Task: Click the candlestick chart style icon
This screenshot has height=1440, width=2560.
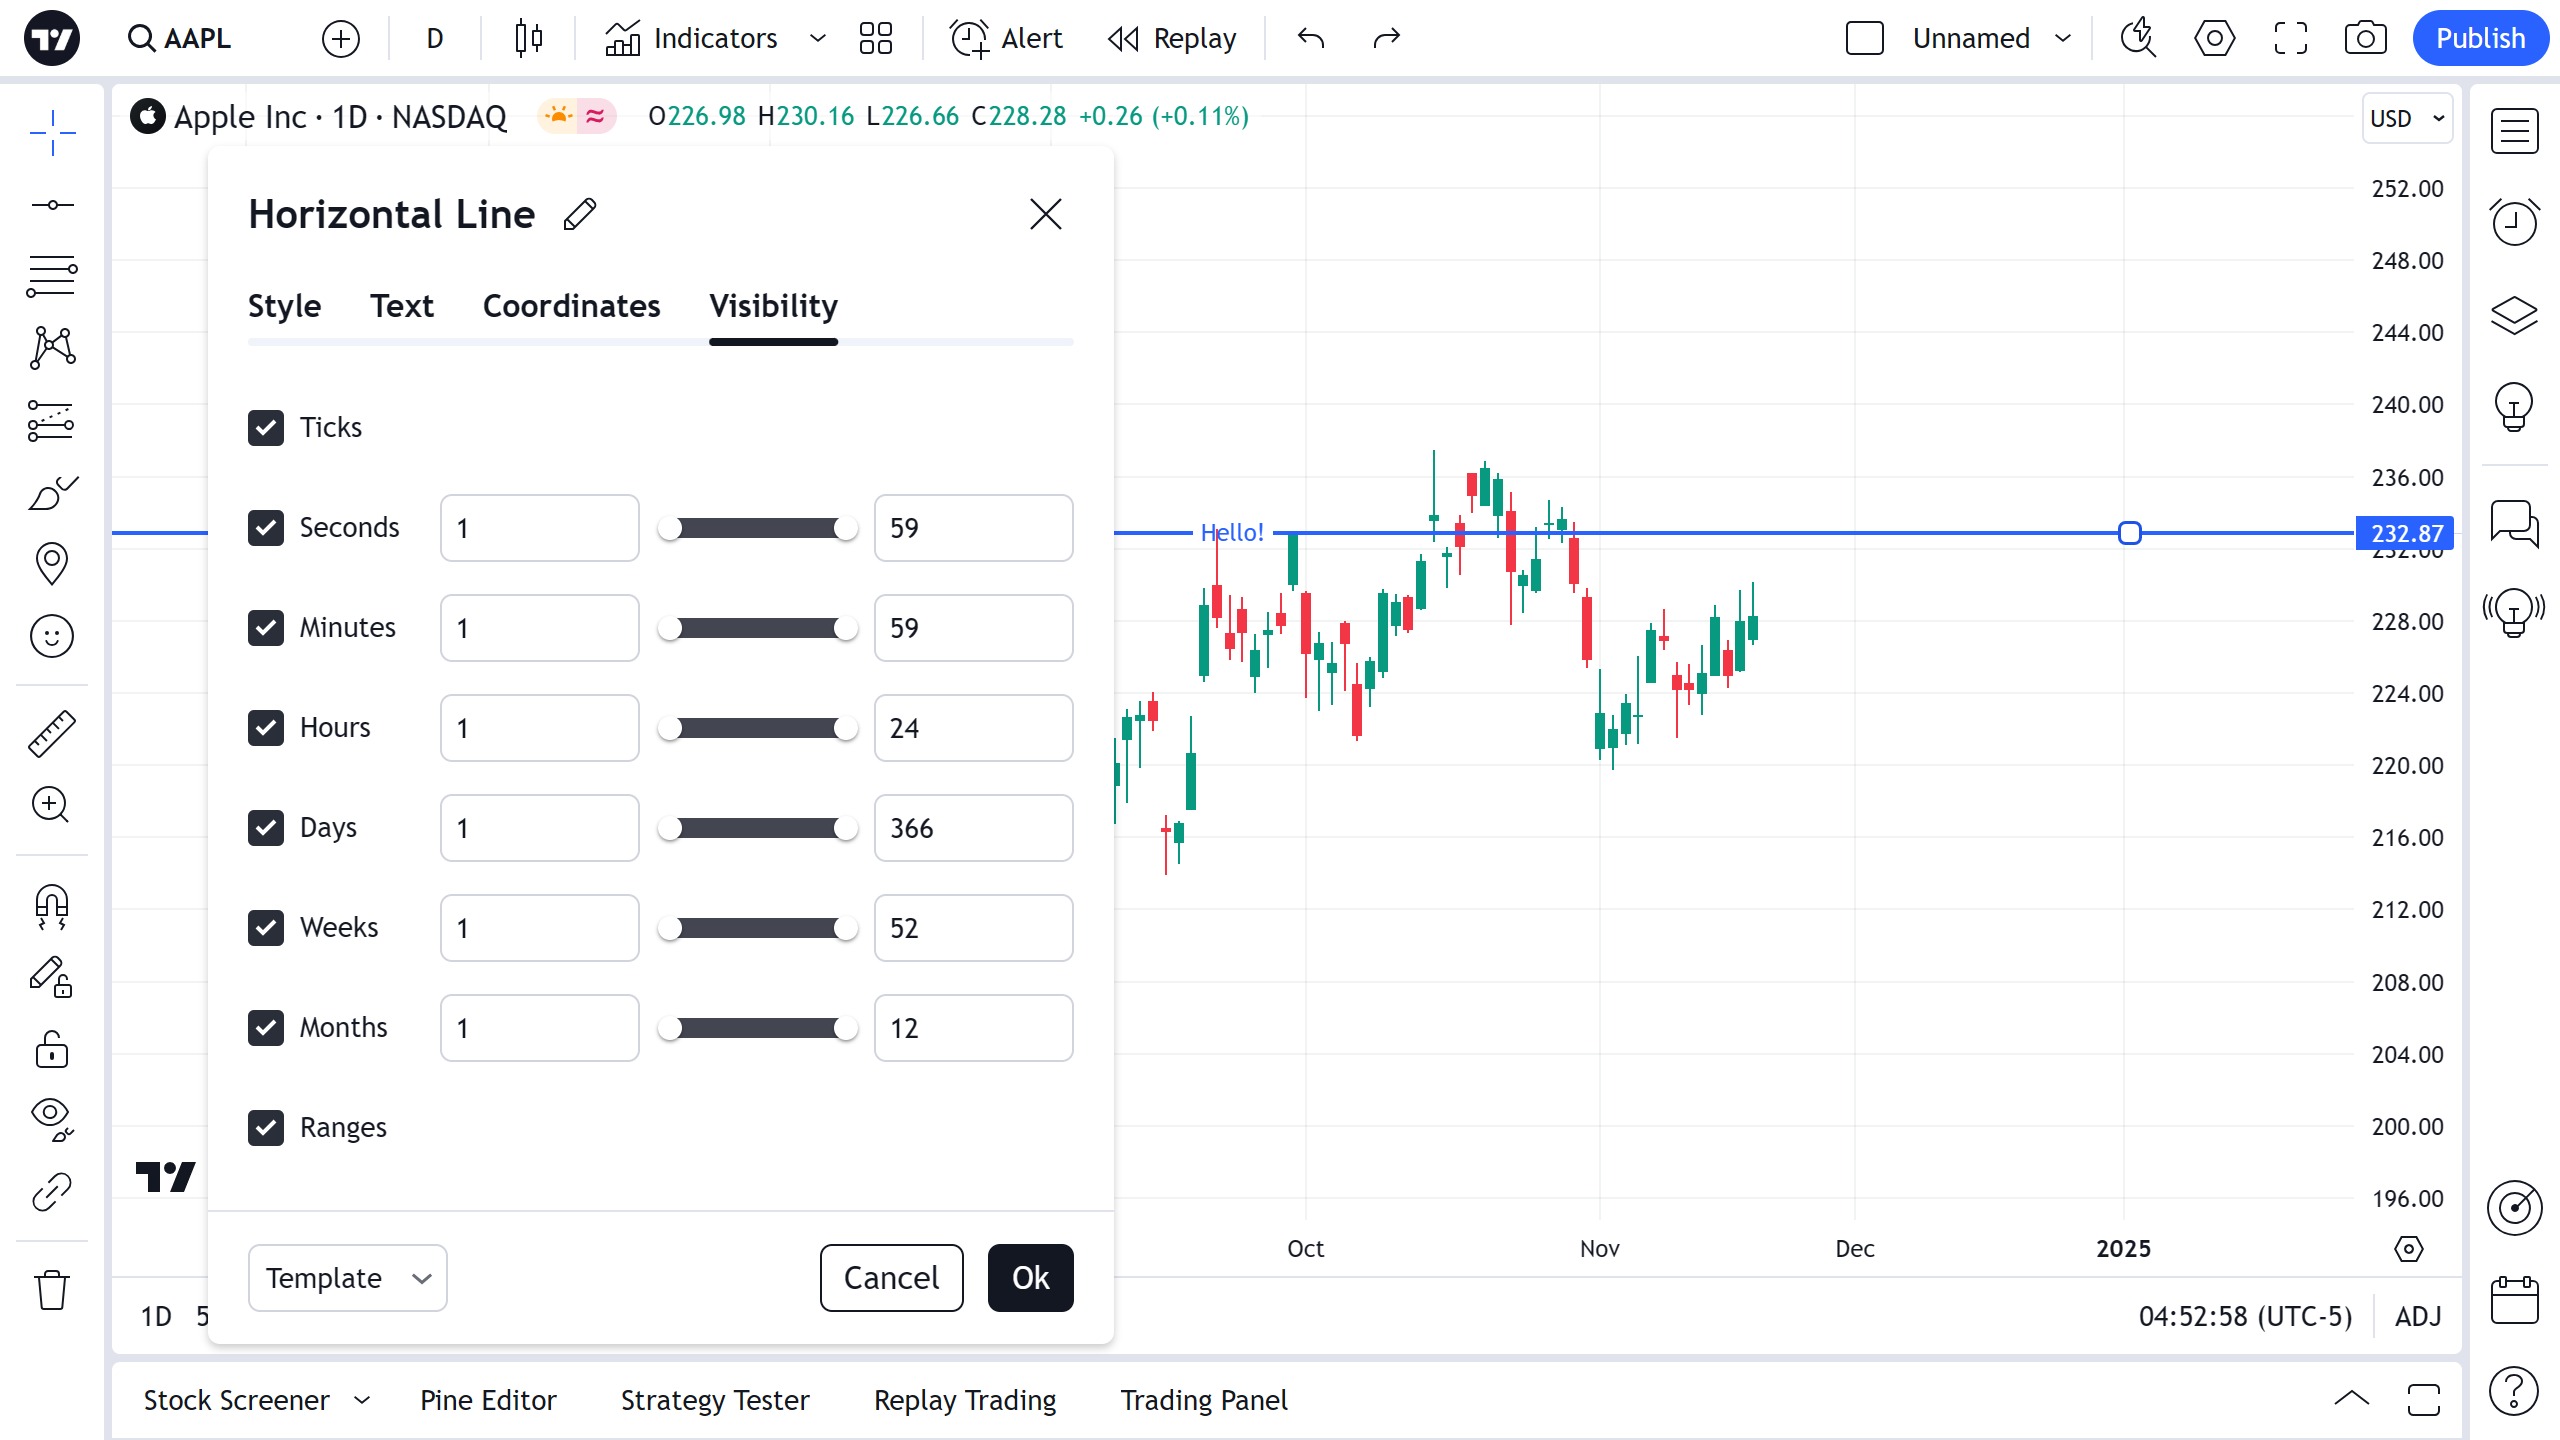Action: (x=528, y=39)
